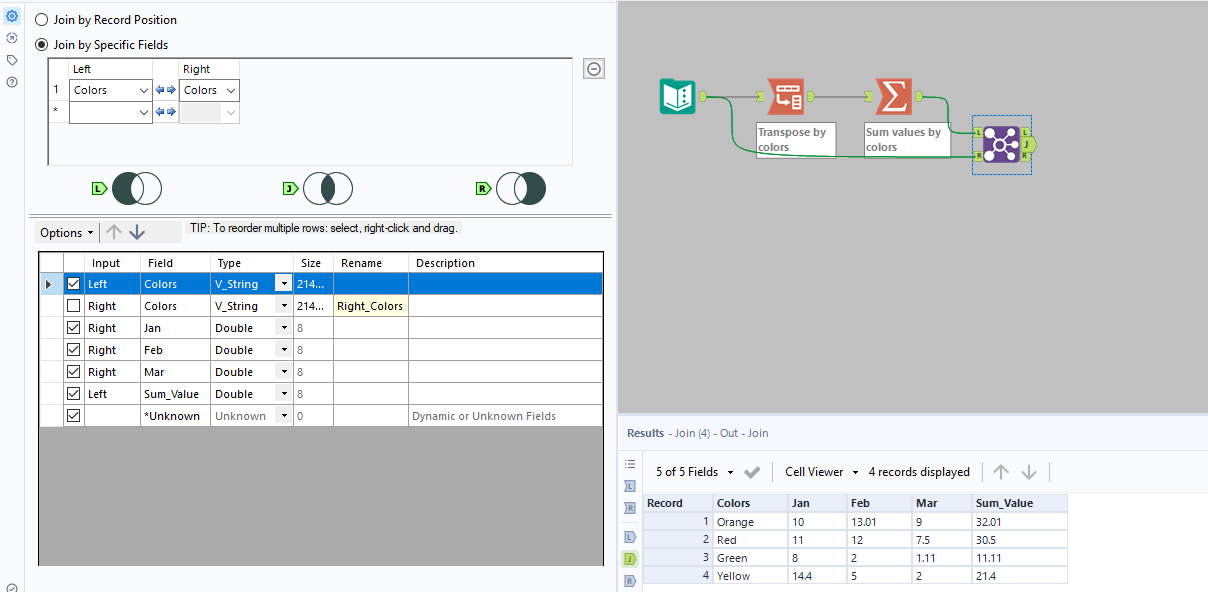The width and height of the screenshot is (1208, 592).
Task: Show the R output results anchor
Action: pyautogui.click(x=628, y=580)
